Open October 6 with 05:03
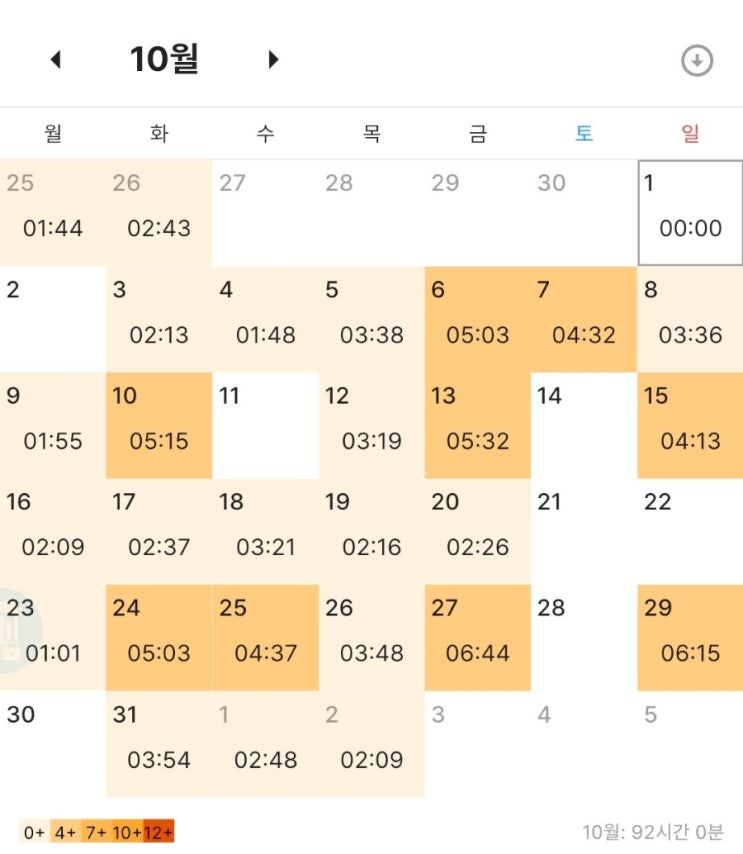Viewport: 743px width, 854px height. click(477, 319)
